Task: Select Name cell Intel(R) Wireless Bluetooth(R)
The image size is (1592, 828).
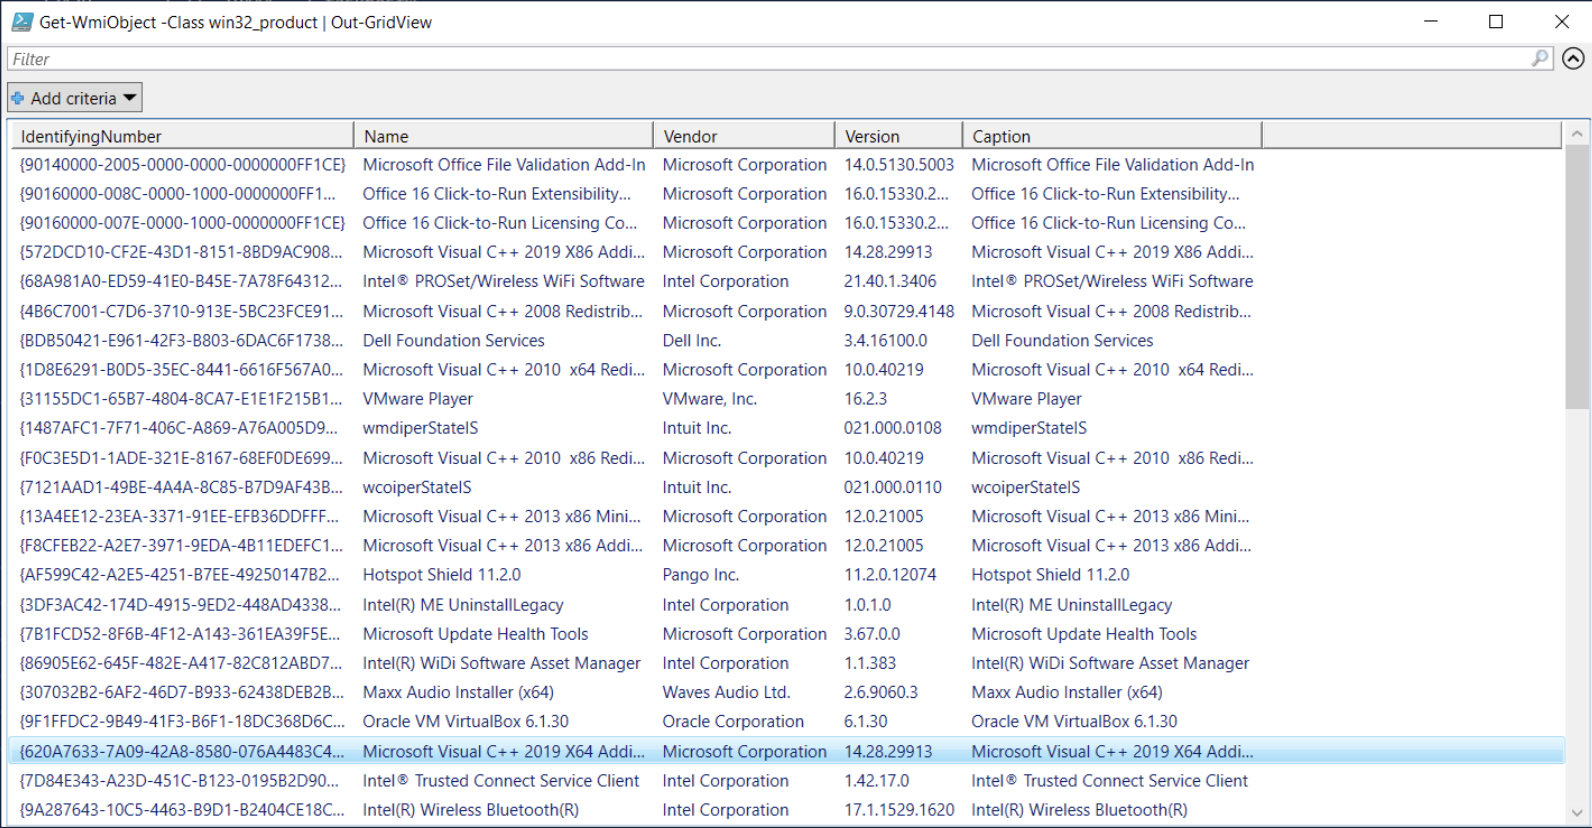Action: [470, 810]
